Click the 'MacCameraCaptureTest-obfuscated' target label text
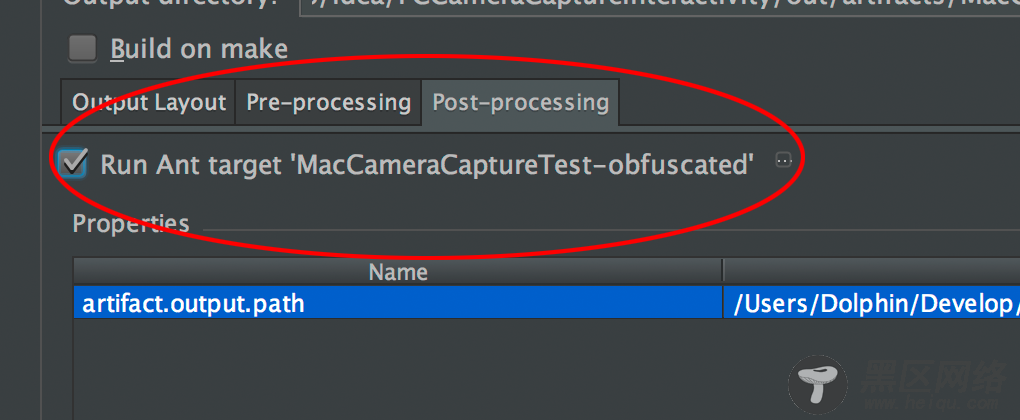 click(522, 165)
